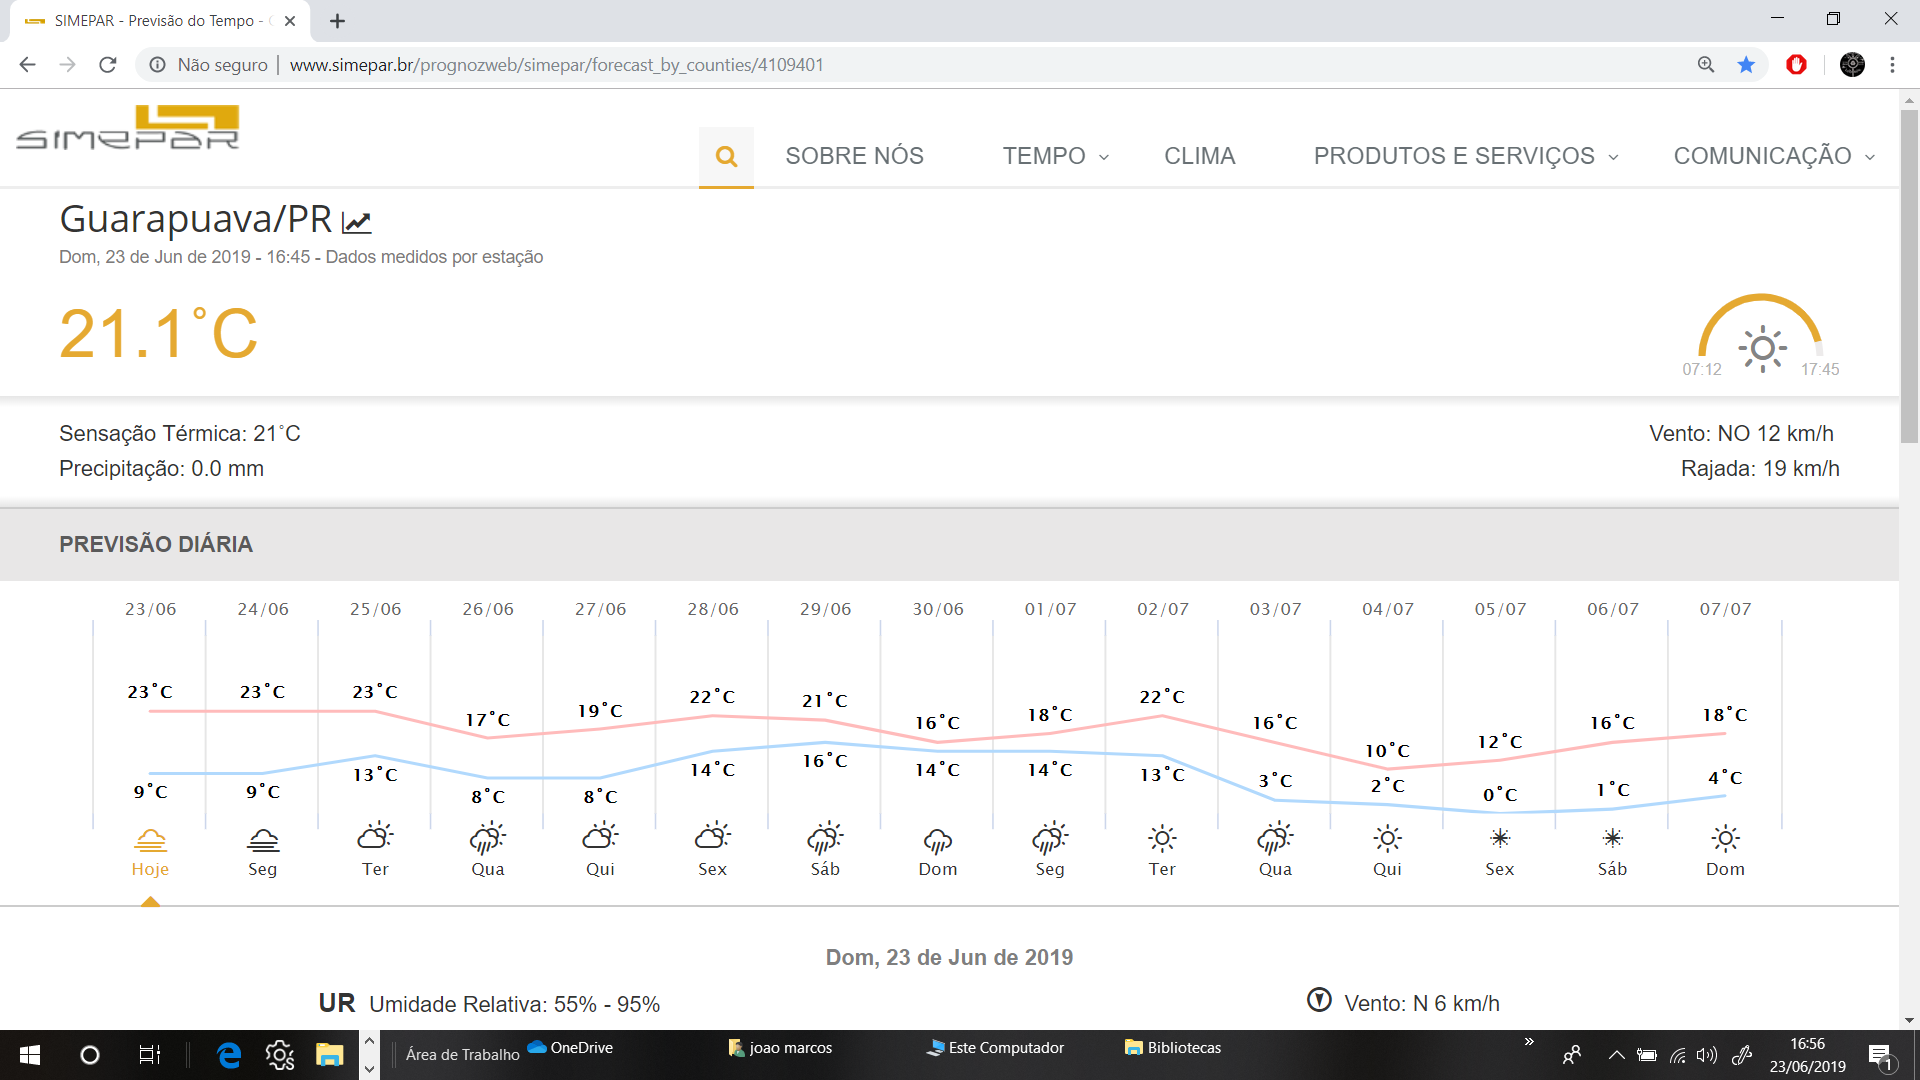Viewport: 1920px width, 1080px height.
Task: Reload the page
Action: coord(108,65)
